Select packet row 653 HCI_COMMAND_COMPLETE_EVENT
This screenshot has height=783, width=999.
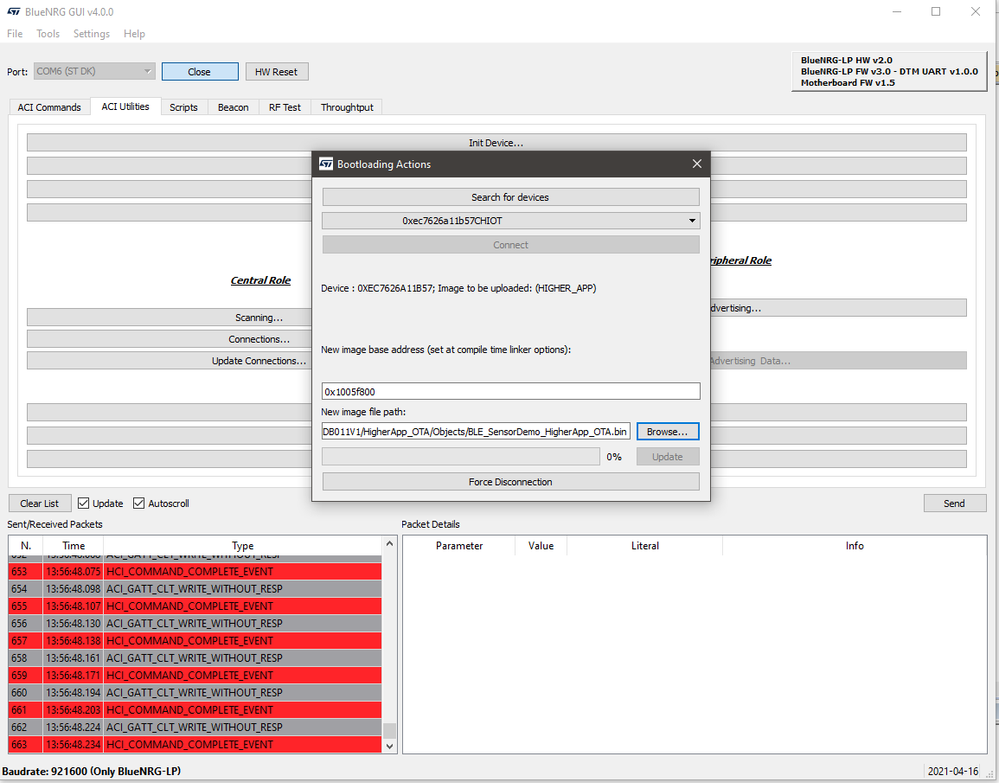click(x=195, y=571)
